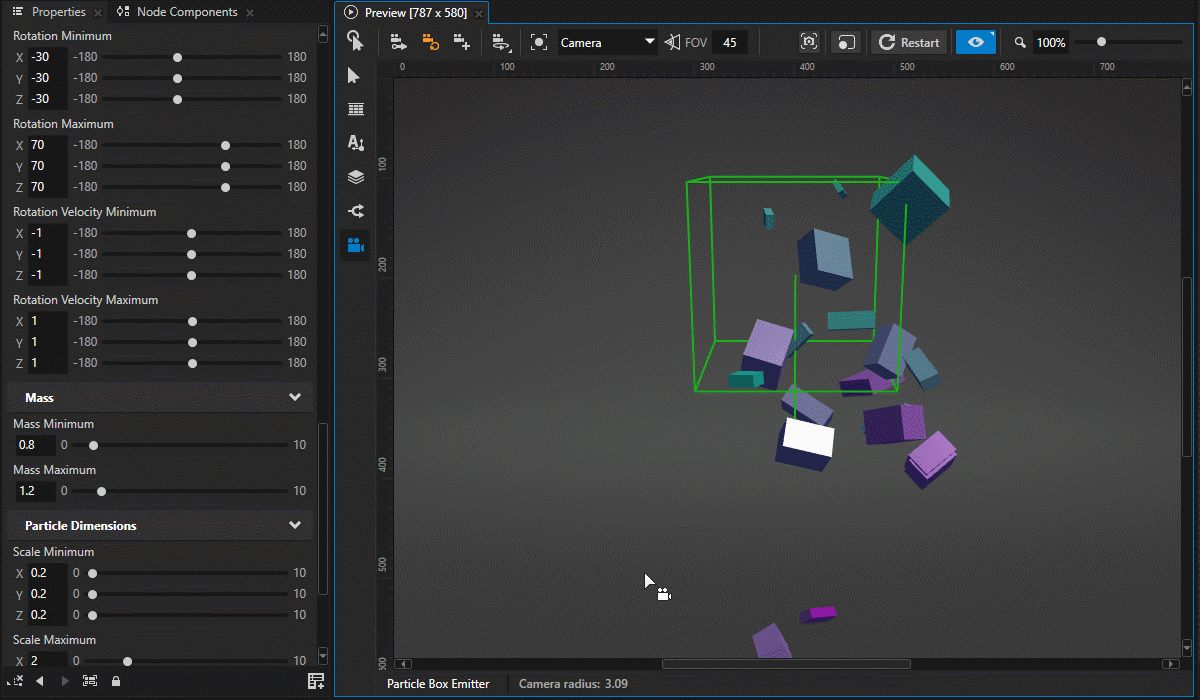Collapse the Mass section
1200x700 pixels.
pyautogui.click(x=294, y=397)
